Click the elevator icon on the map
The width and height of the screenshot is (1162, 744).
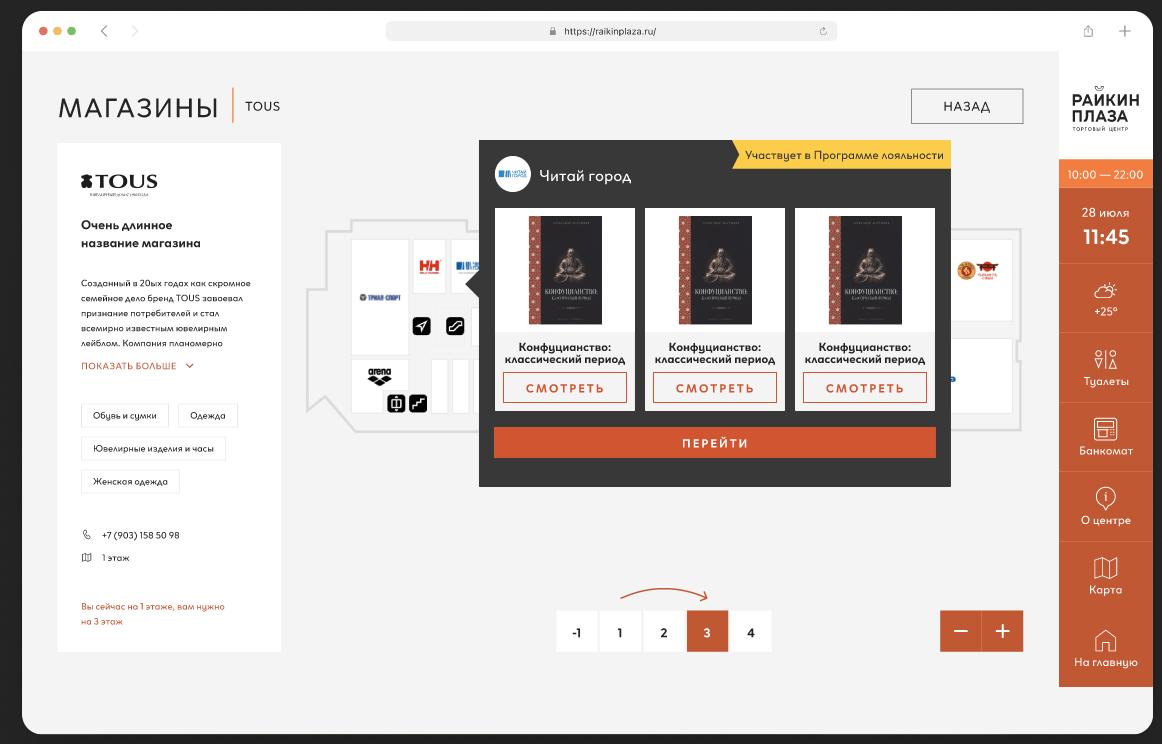tap(396, 403)
